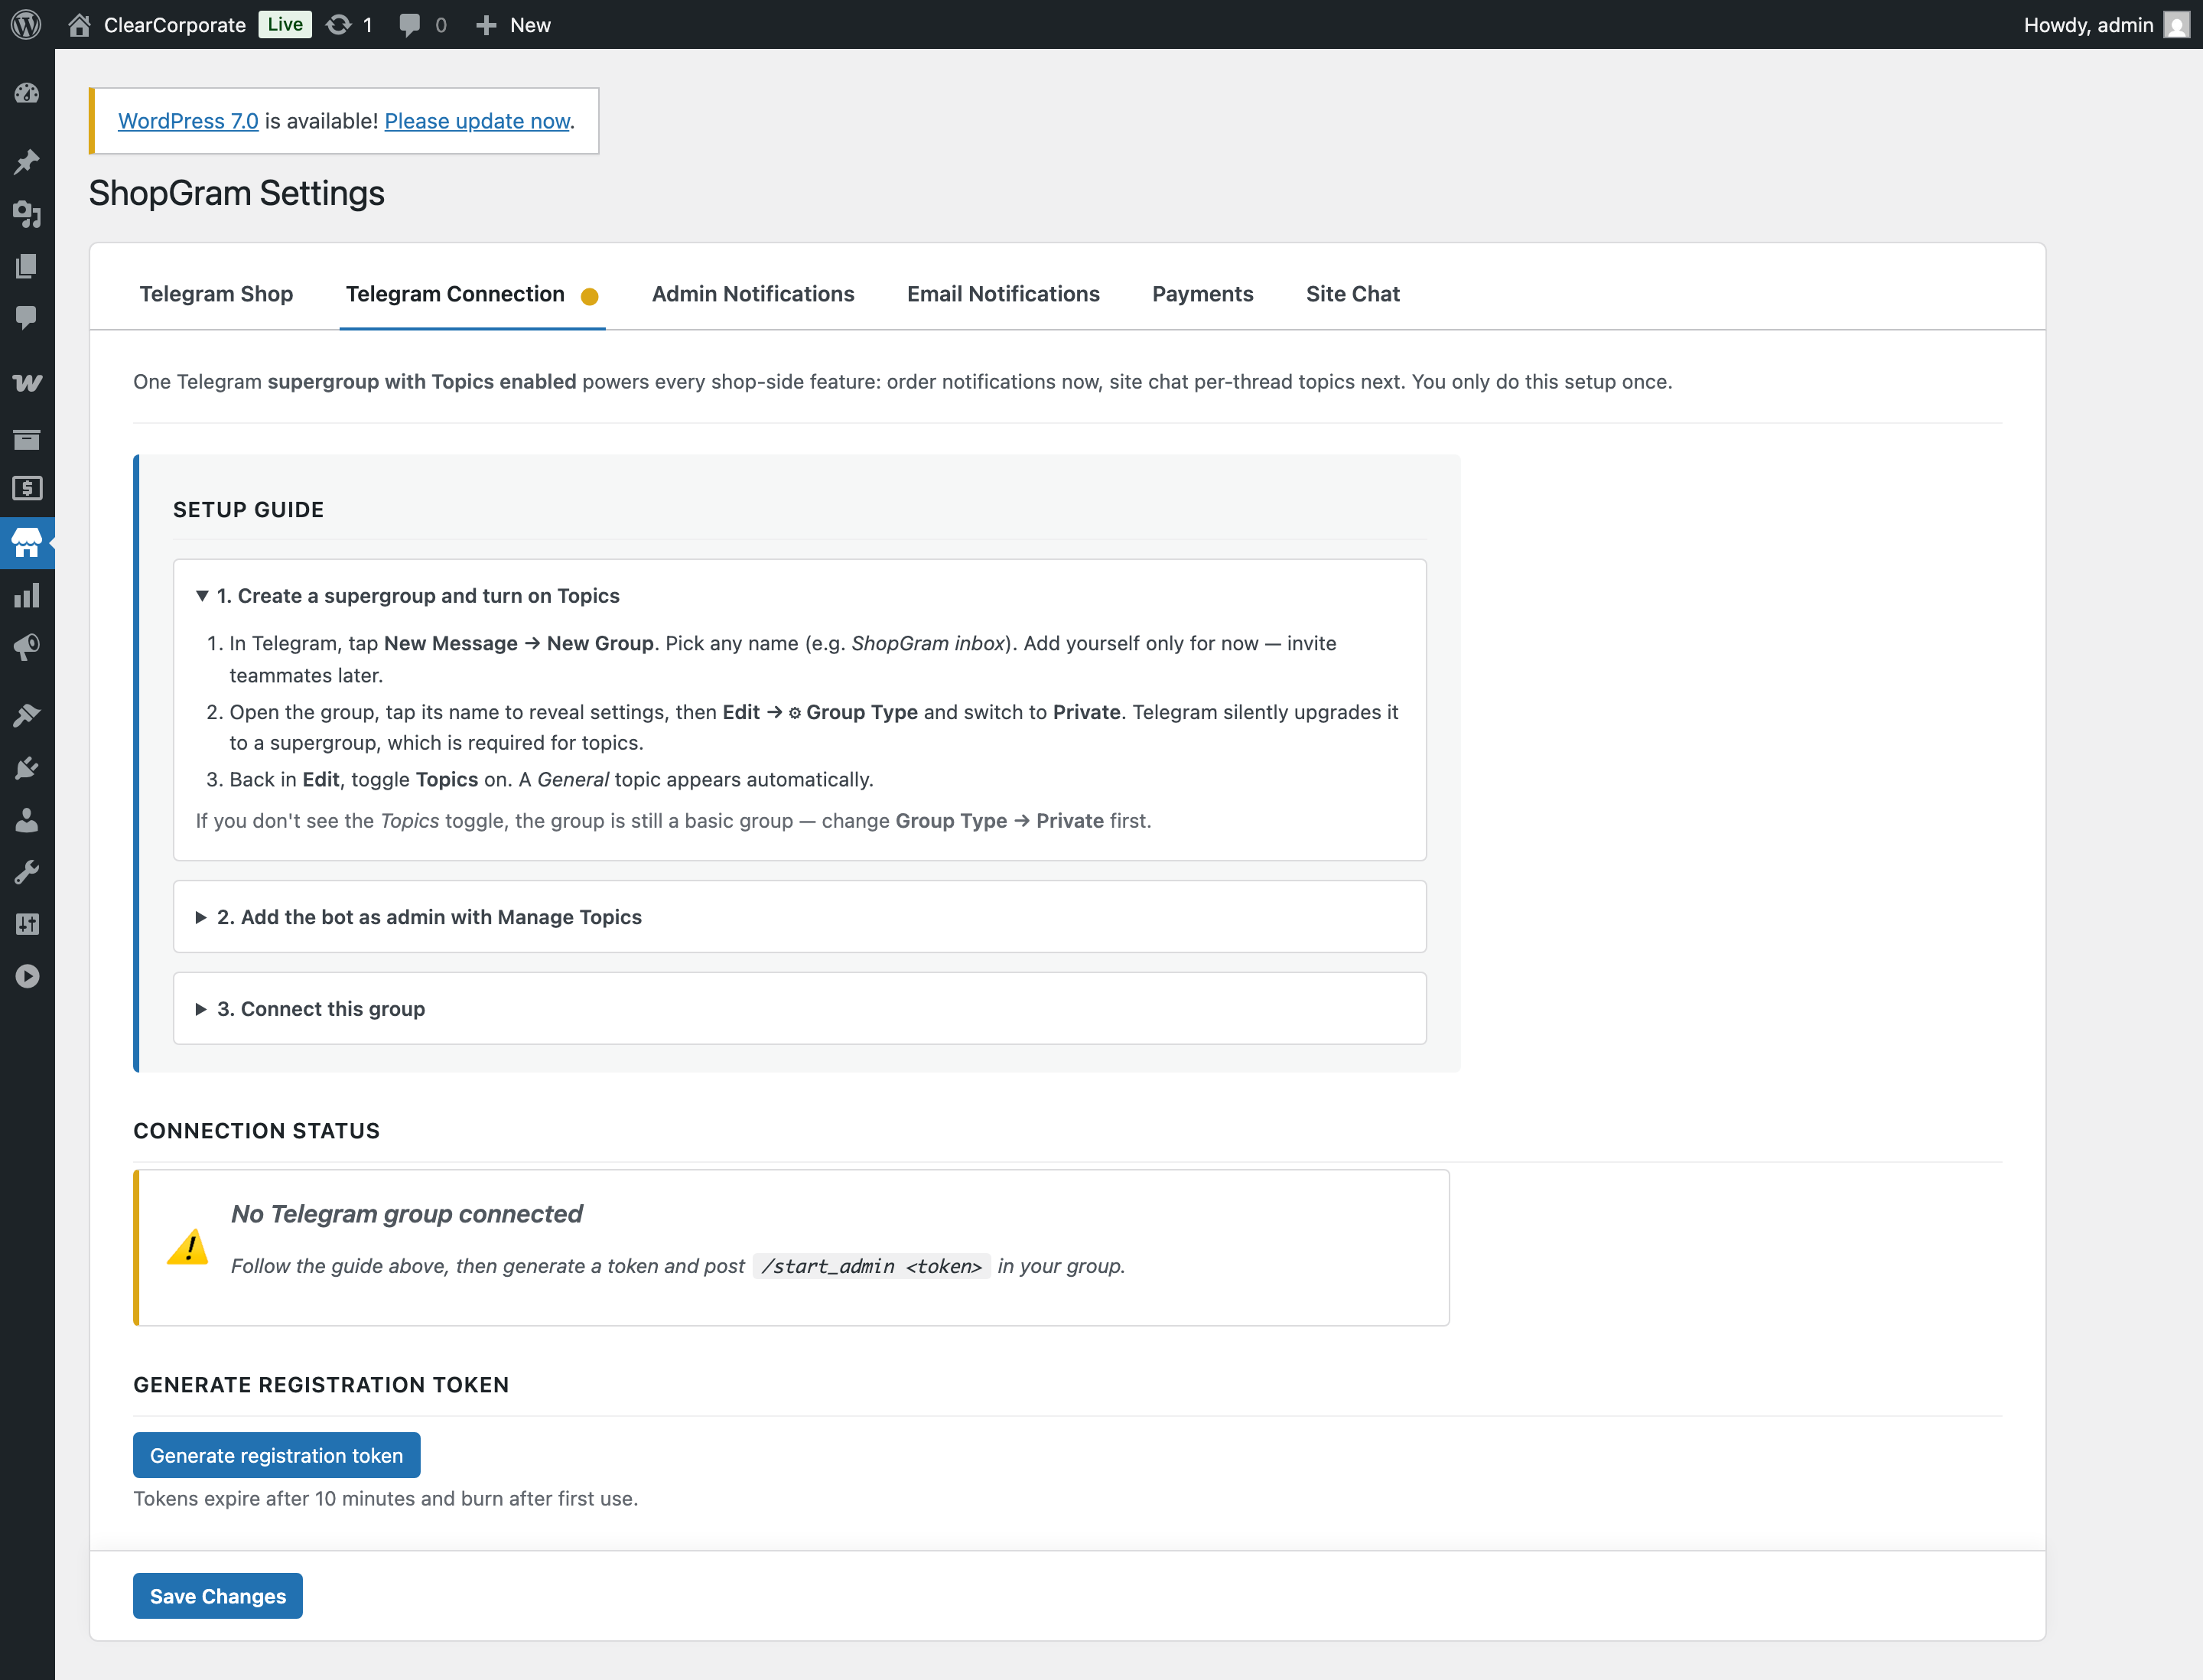
Task: Click the Tokens expire after 10 minutes note
Action: 386,1498
